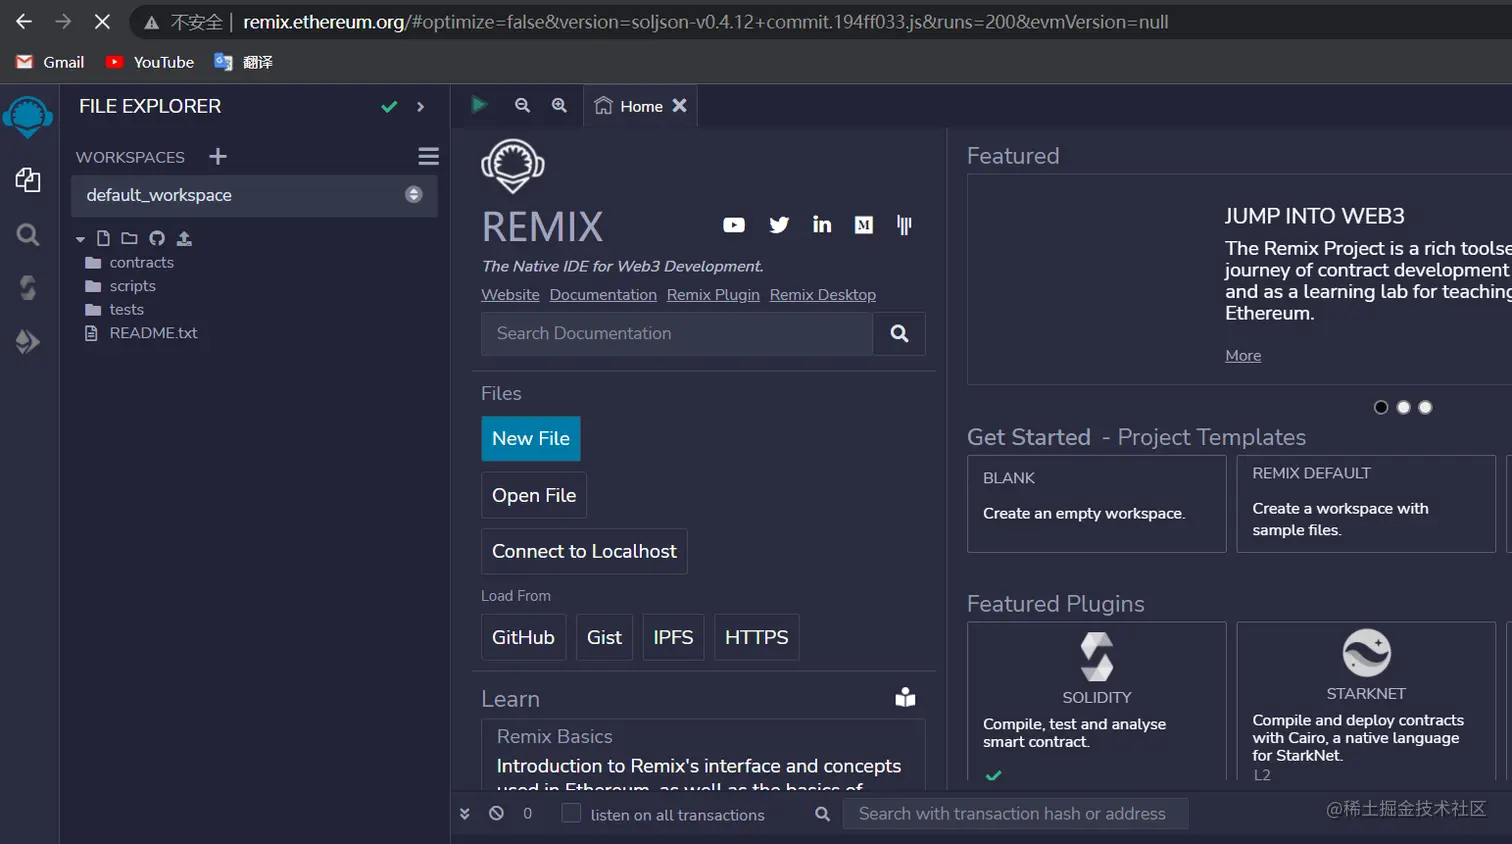This screenshot has height=844, width=1512.
Task: Load from GitHub button
Action: tap(523, 637)
